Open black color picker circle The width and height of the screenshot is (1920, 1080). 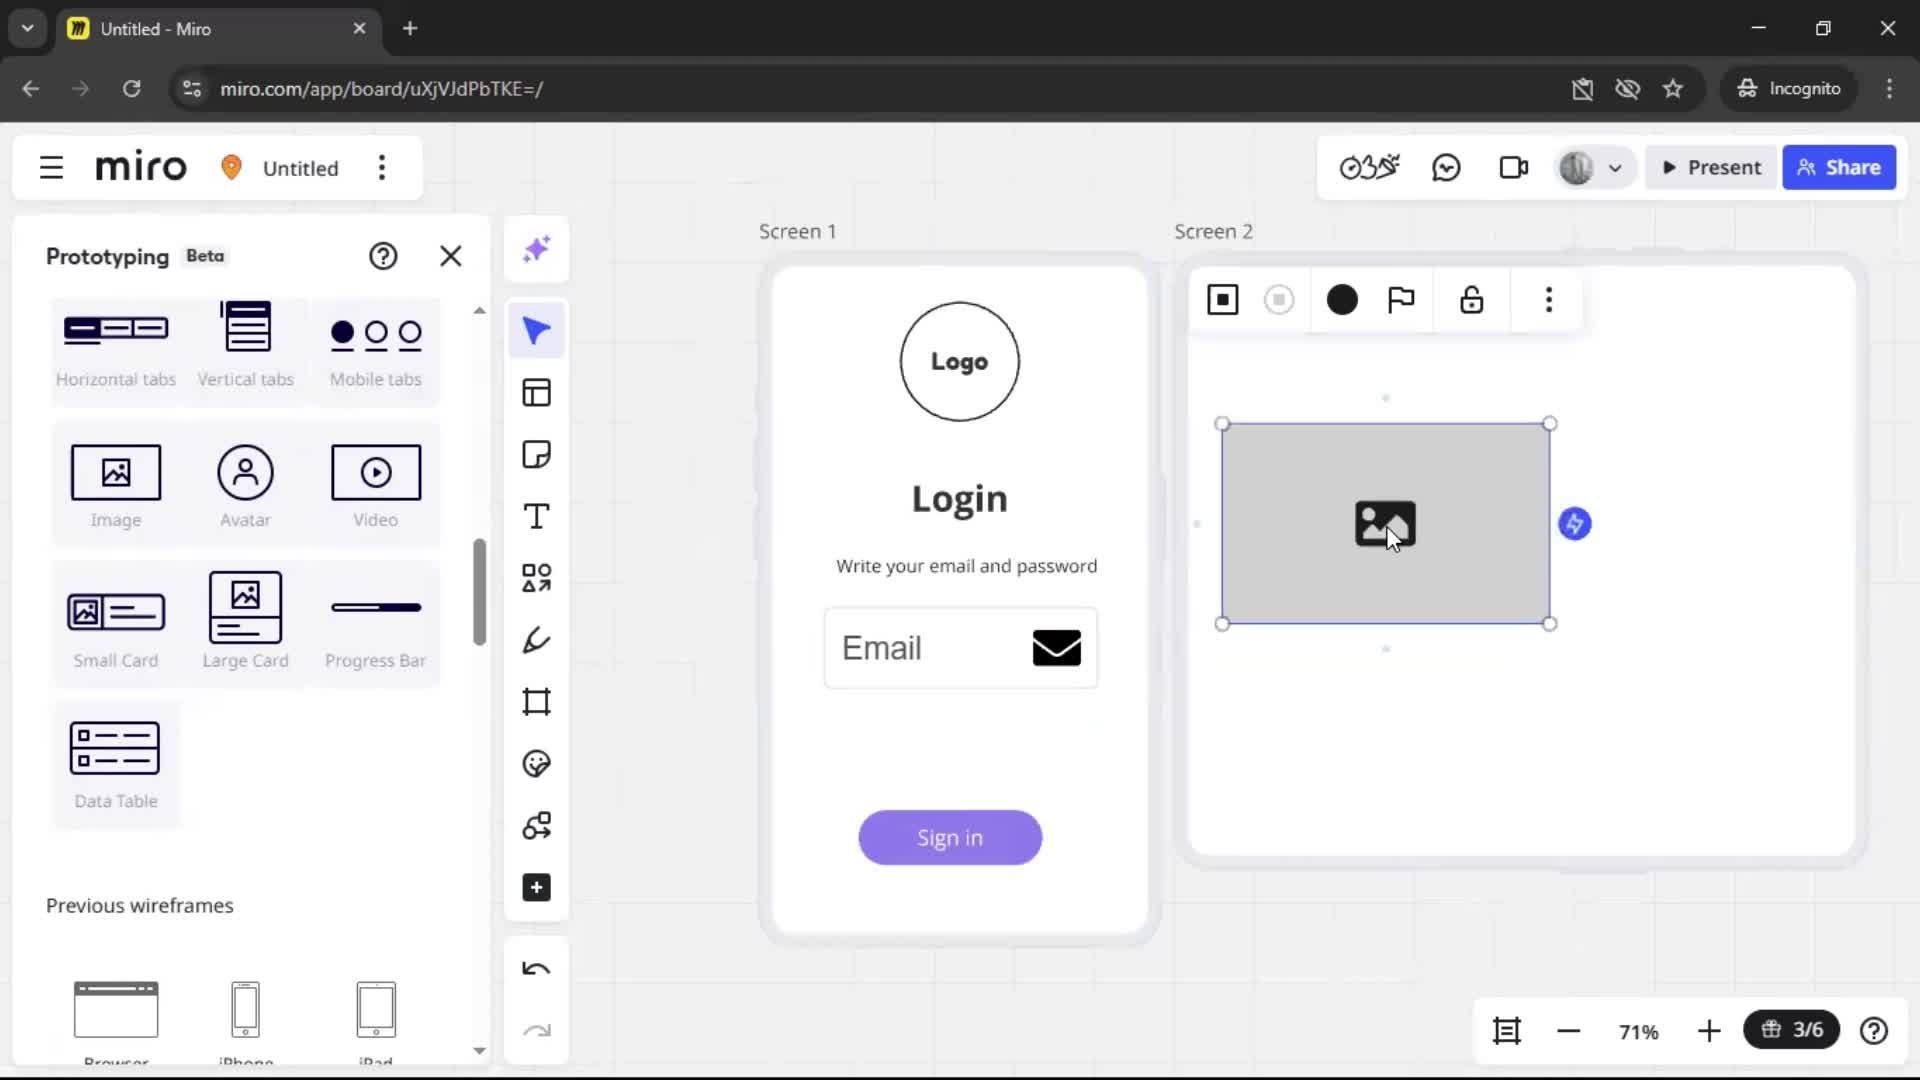[1342, 300]
